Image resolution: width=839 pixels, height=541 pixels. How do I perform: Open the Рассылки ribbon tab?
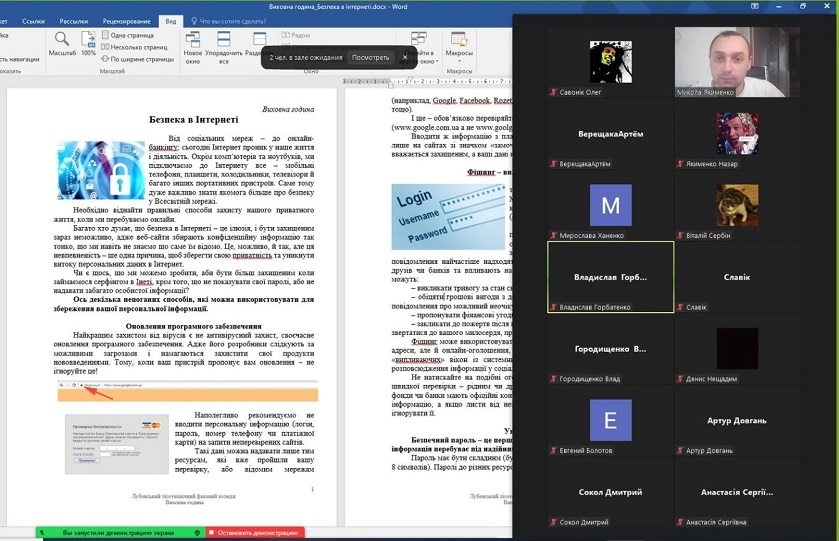(73, 21)
